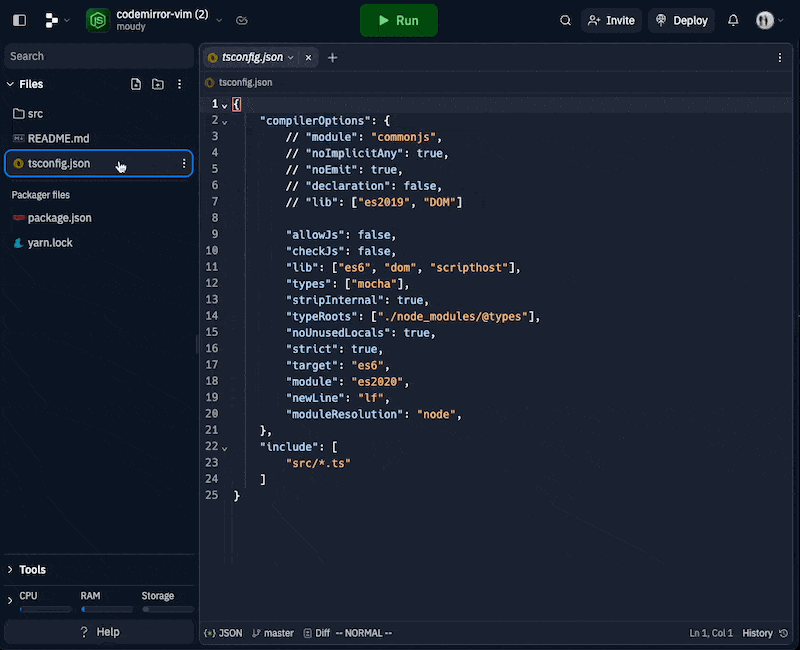Create a new folder in Files panel

[158, 84]
